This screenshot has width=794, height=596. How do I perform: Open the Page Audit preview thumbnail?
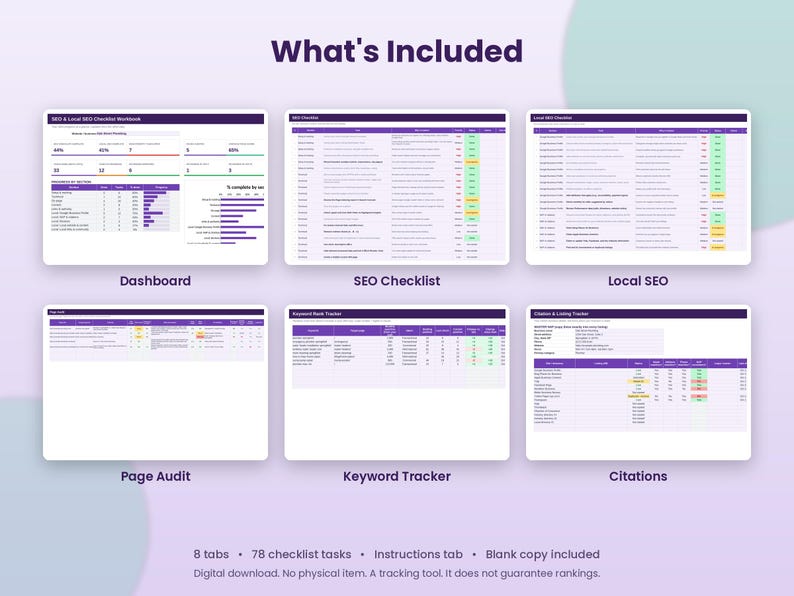pyautogui.click(x=155, y=382)
